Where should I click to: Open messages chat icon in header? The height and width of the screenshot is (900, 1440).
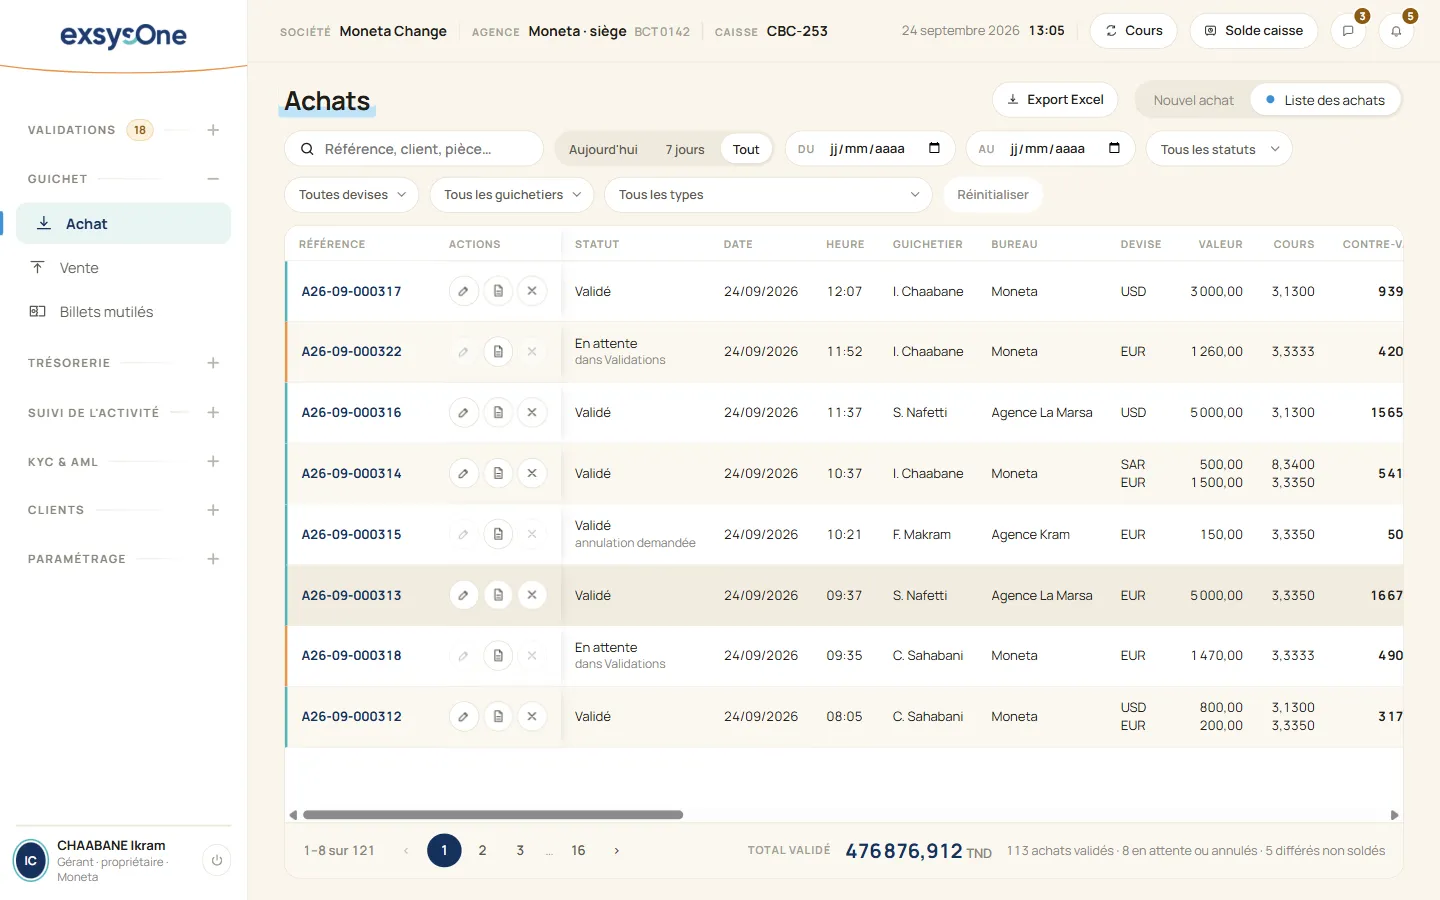1348,31
